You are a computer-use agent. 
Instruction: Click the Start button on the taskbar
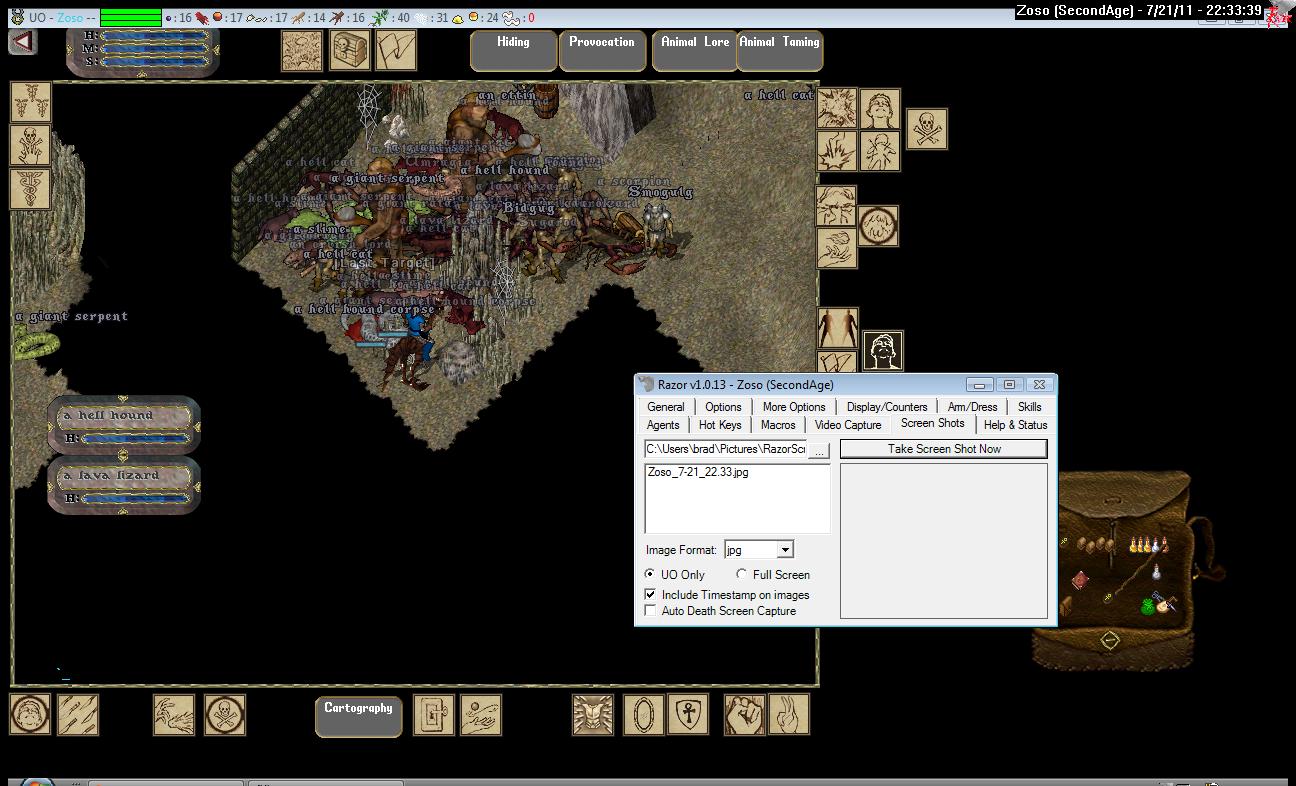point(37,781)
